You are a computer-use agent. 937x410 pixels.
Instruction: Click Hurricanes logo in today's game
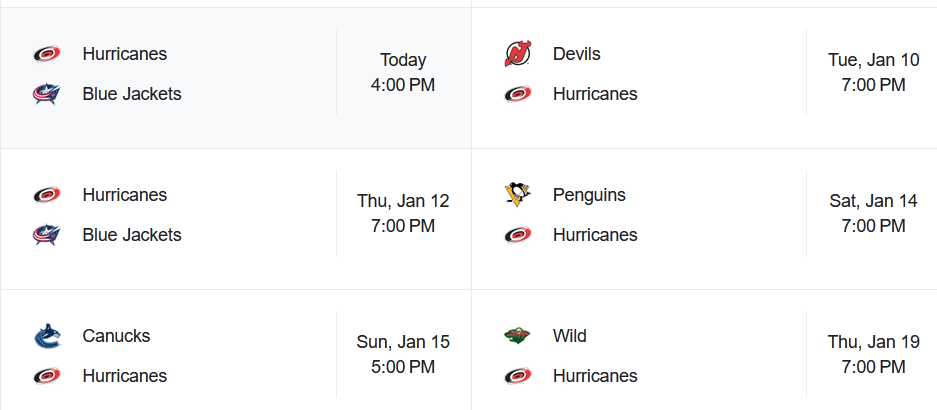[47, 54]
